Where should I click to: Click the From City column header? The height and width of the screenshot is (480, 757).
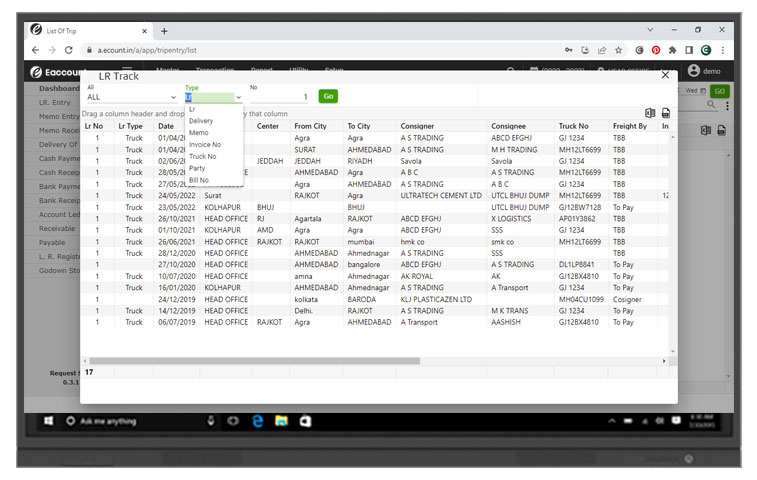[x=310, y=126]
